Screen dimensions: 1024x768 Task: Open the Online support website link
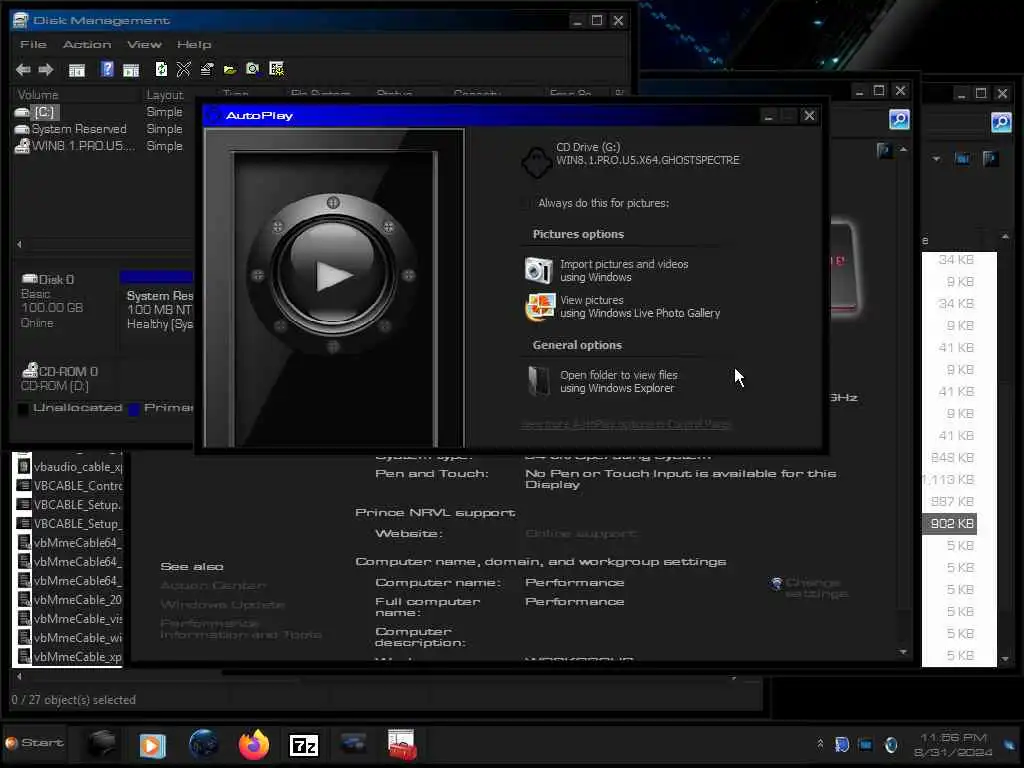[x=581, y=534]
